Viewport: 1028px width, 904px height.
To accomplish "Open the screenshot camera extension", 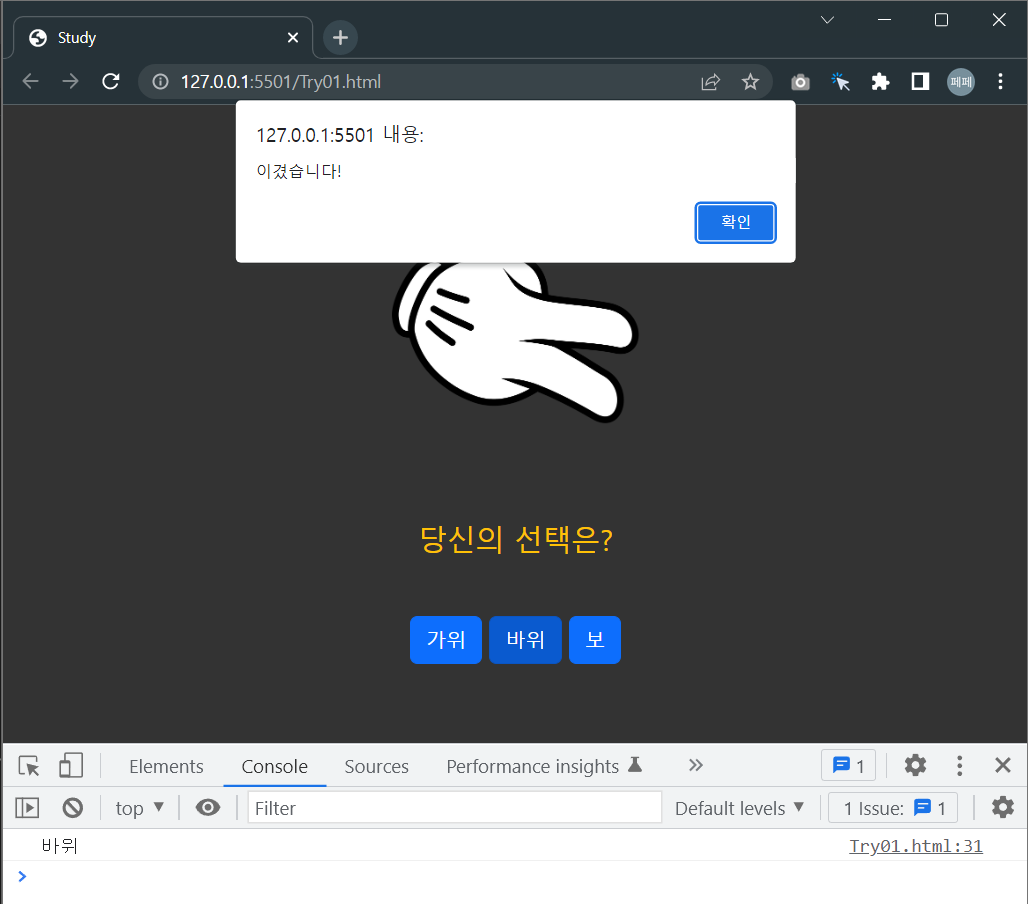I will (x=800, y=81).
